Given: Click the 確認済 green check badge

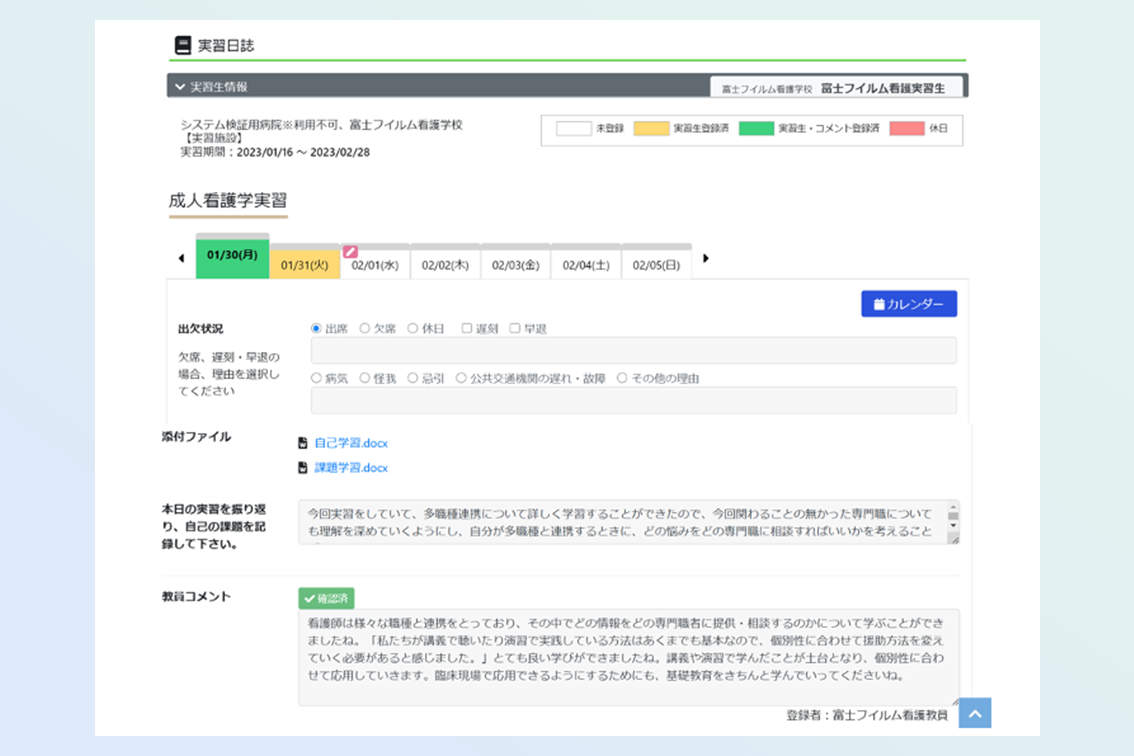Looking at the screenshot, I should [x=326, y=599].
